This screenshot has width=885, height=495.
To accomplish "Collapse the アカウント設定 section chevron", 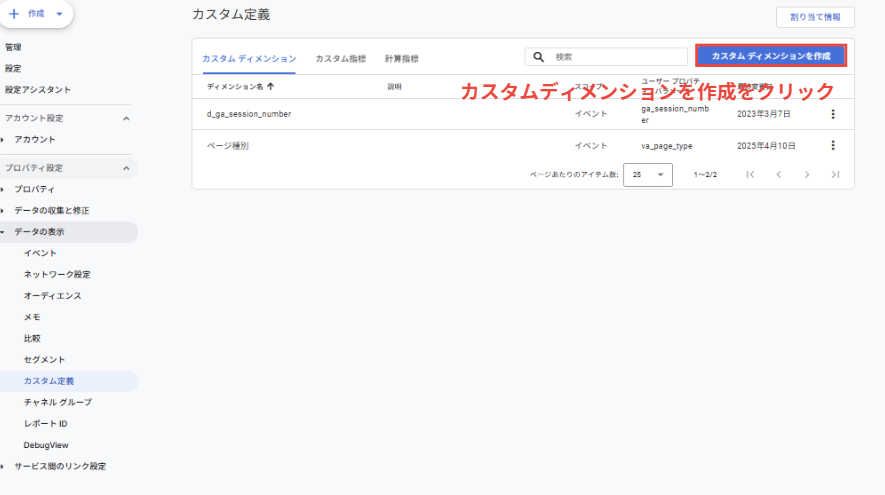I will [x=126, y=119].
